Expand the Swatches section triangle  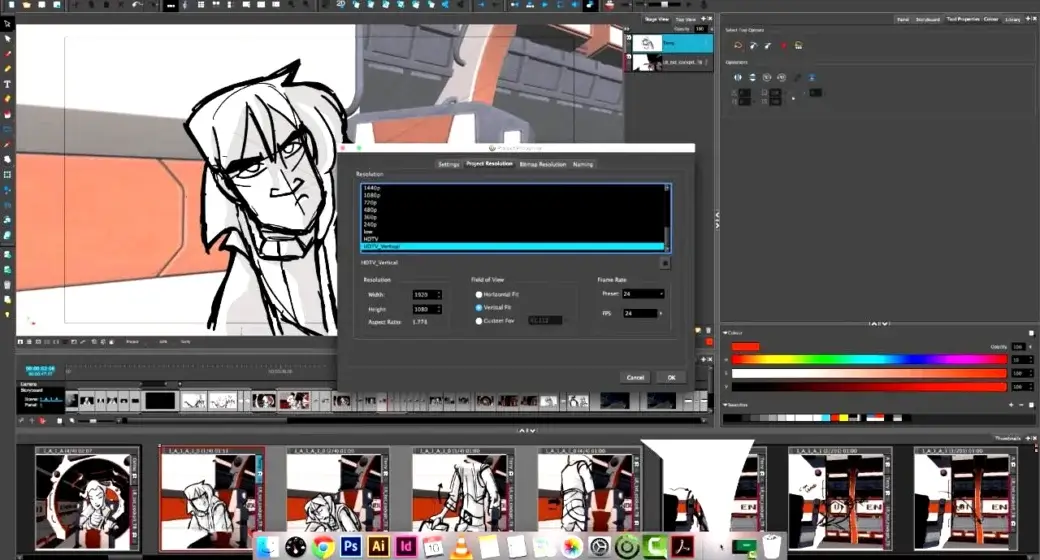tap(726, 404)
